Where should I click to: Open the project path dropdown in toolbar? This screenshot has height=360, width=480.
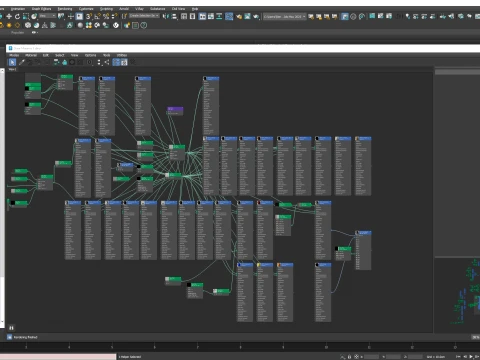(x=285, y=16)
